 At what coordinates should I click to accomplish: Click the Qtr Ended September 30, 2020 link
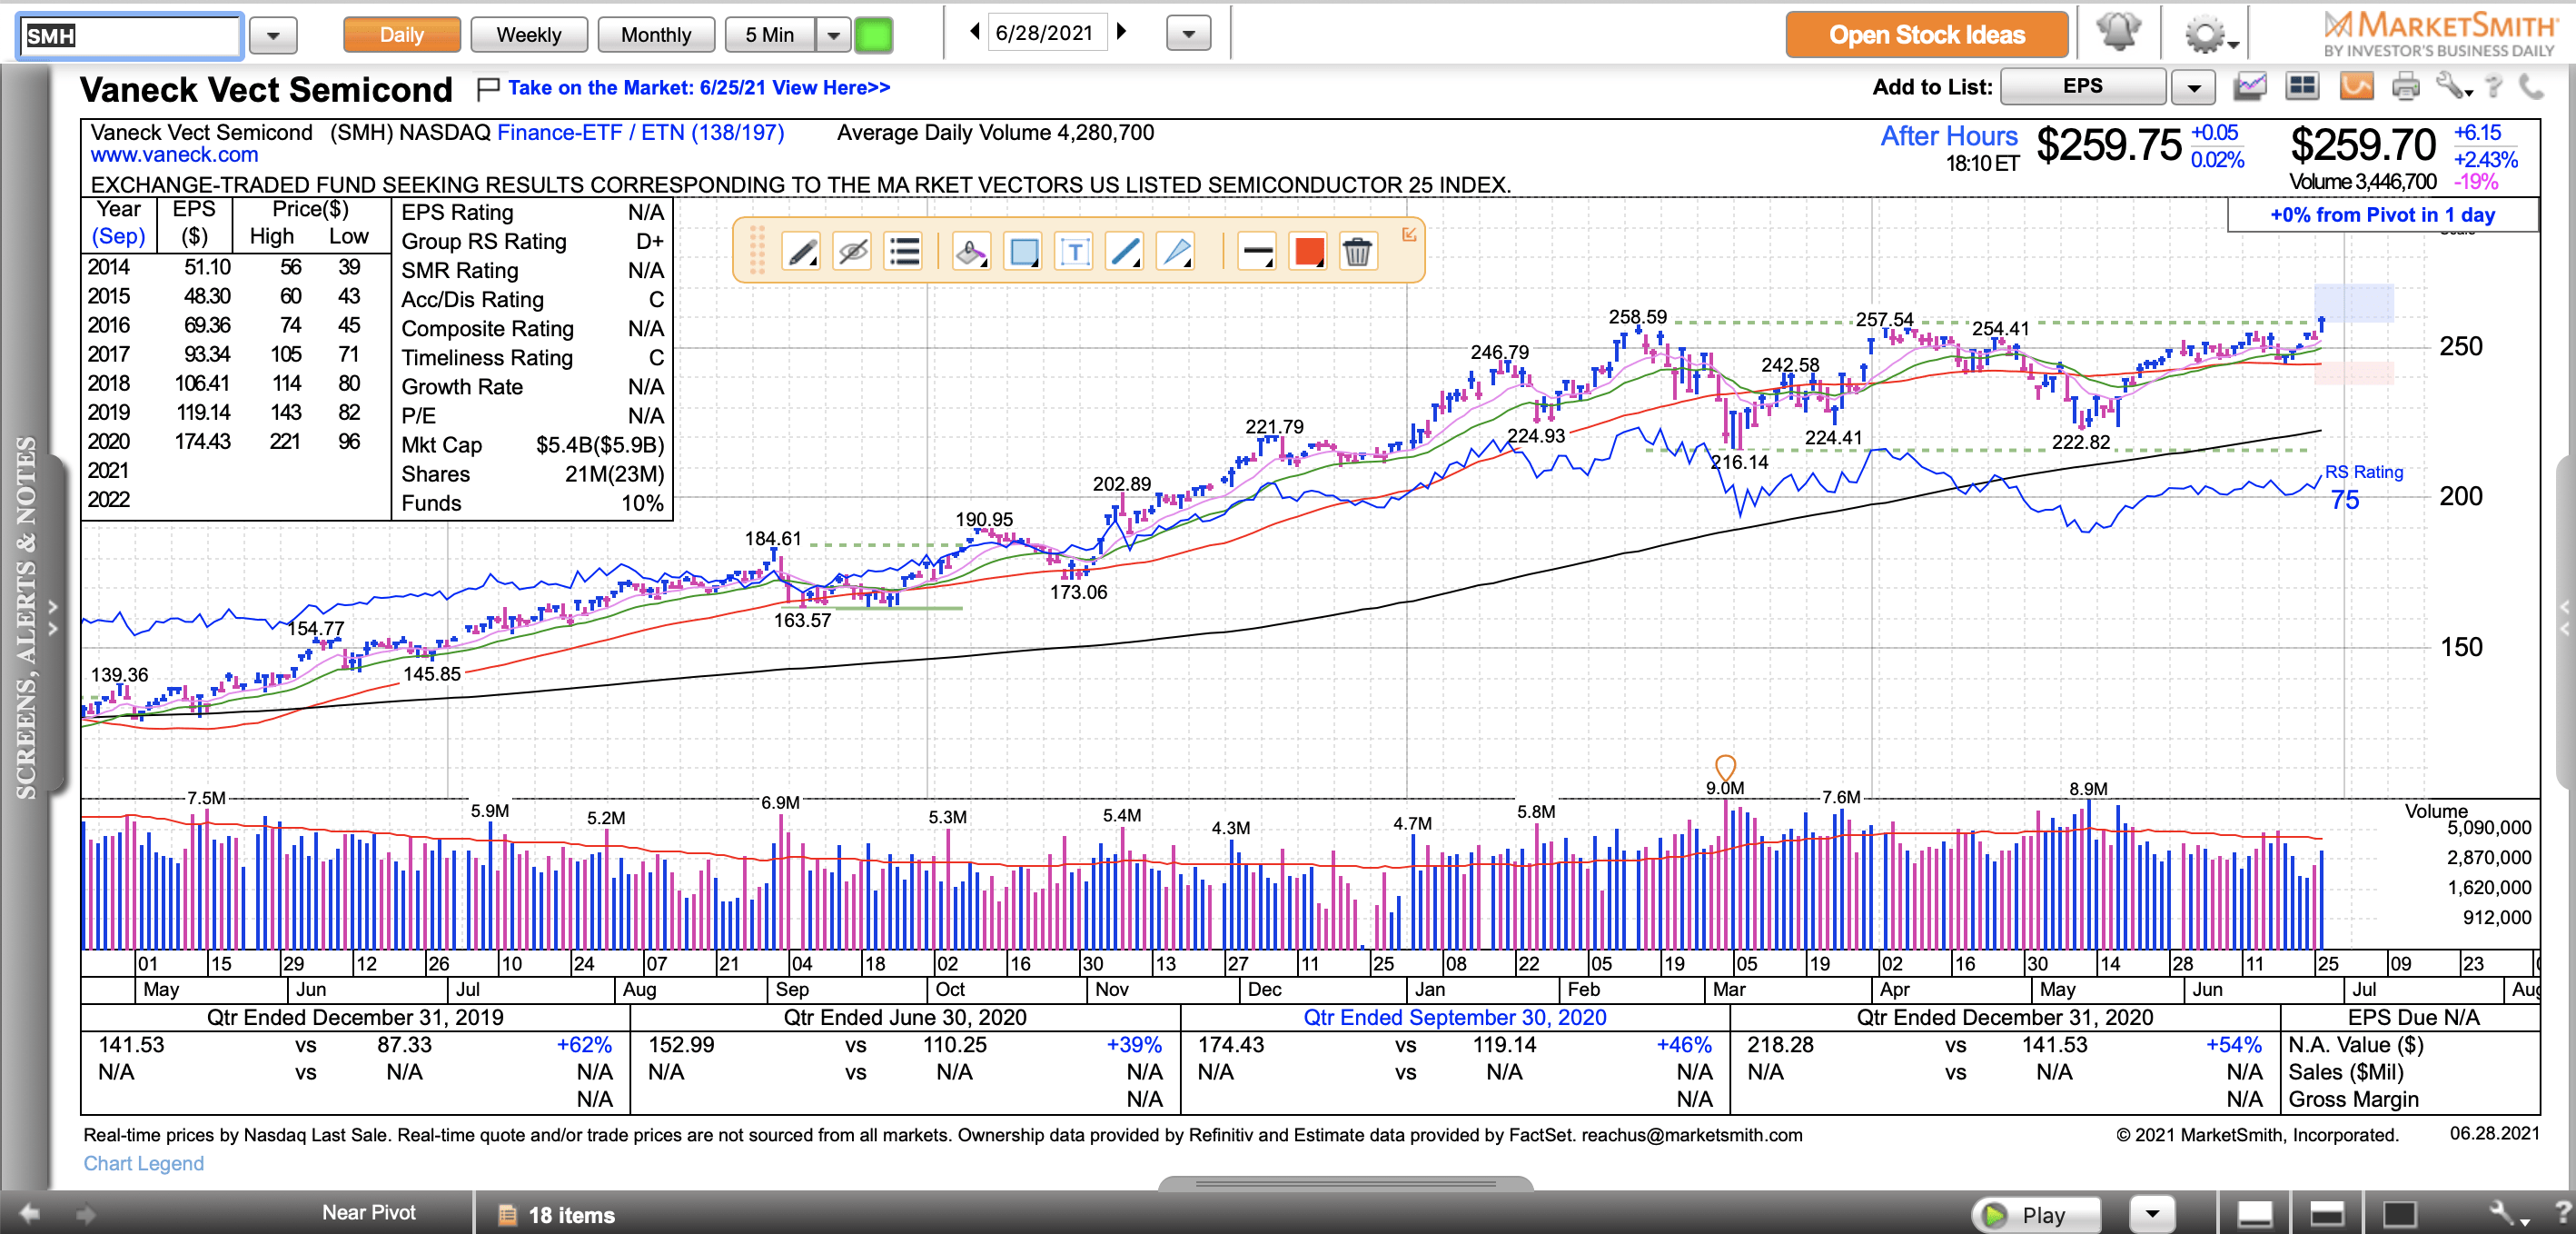pos(1454,1017)
